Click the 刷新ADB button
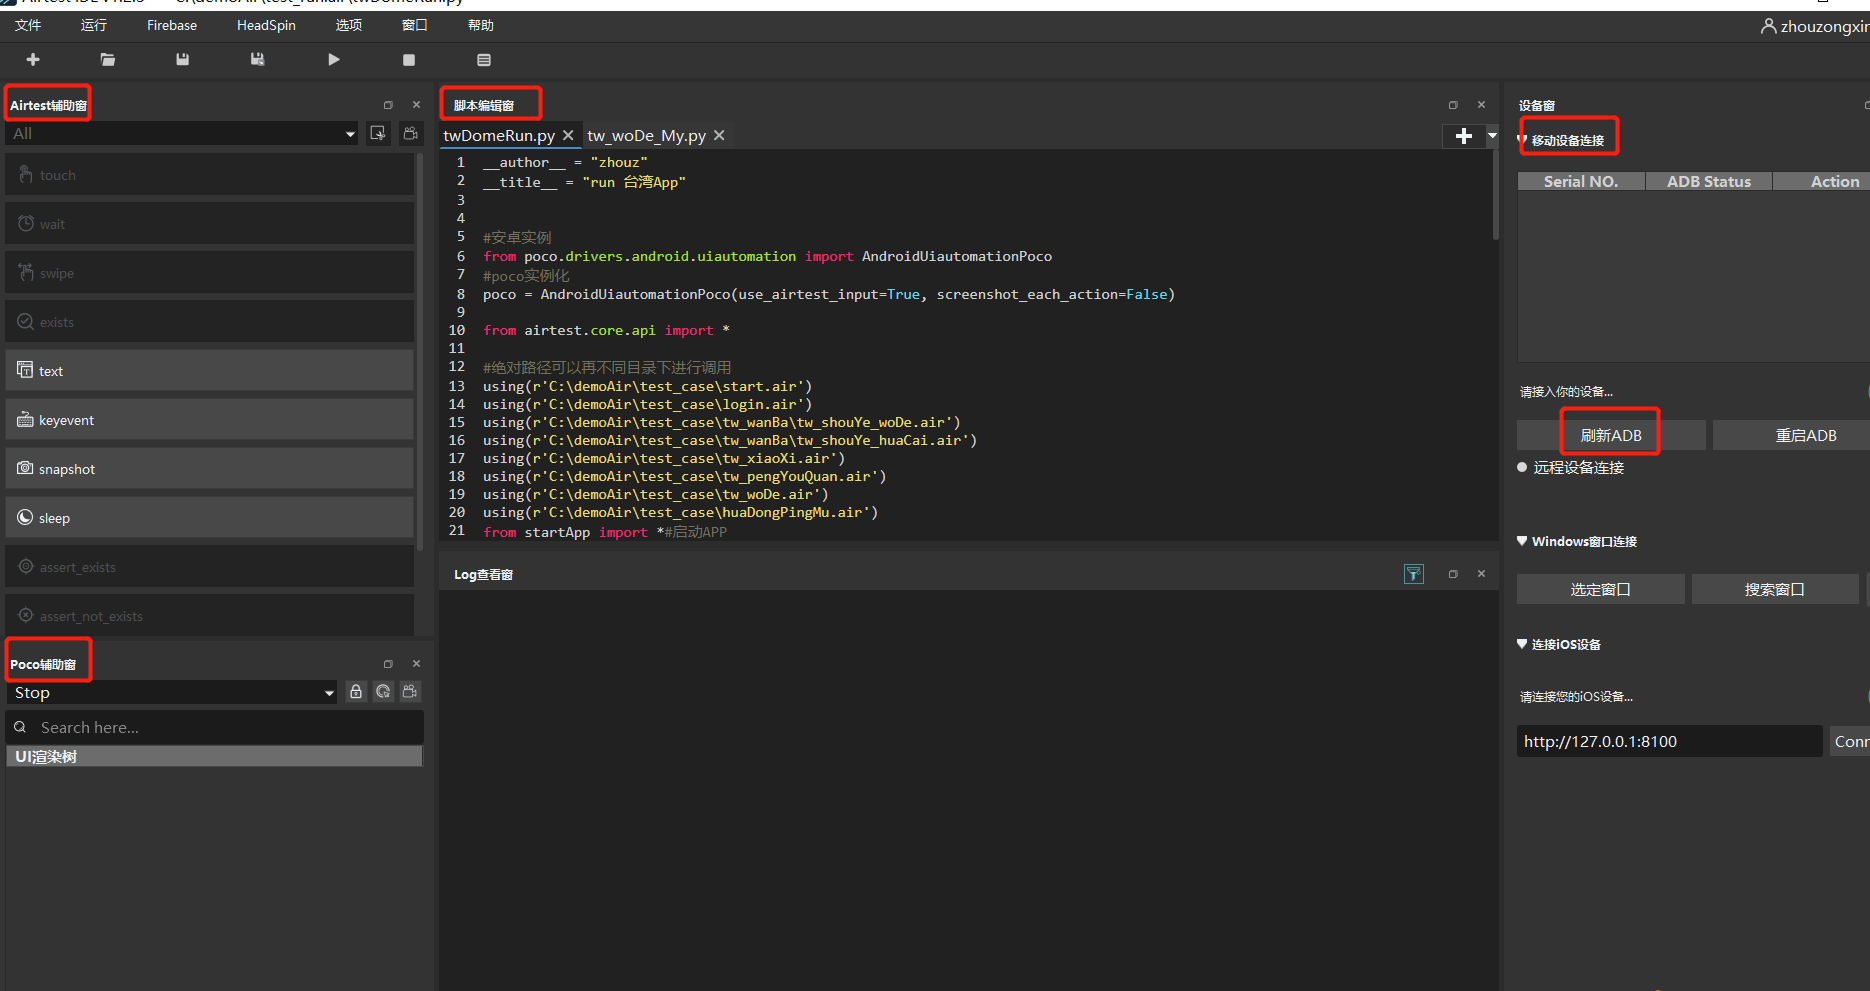 pos(1611,435)
